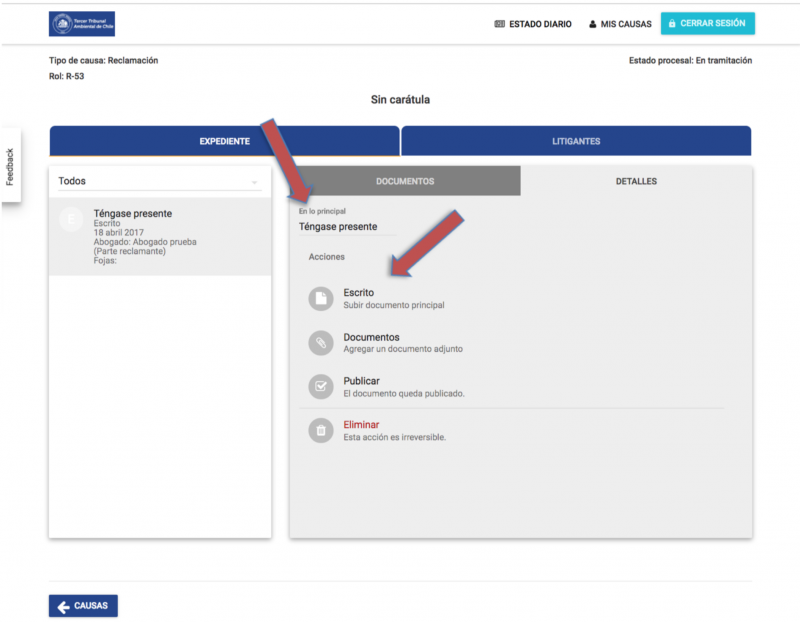Image resolution: width=800 pixels, height=622 pixels.
Task: Click the Tribunal Ambiental logo
Action: tap(82, 24)
